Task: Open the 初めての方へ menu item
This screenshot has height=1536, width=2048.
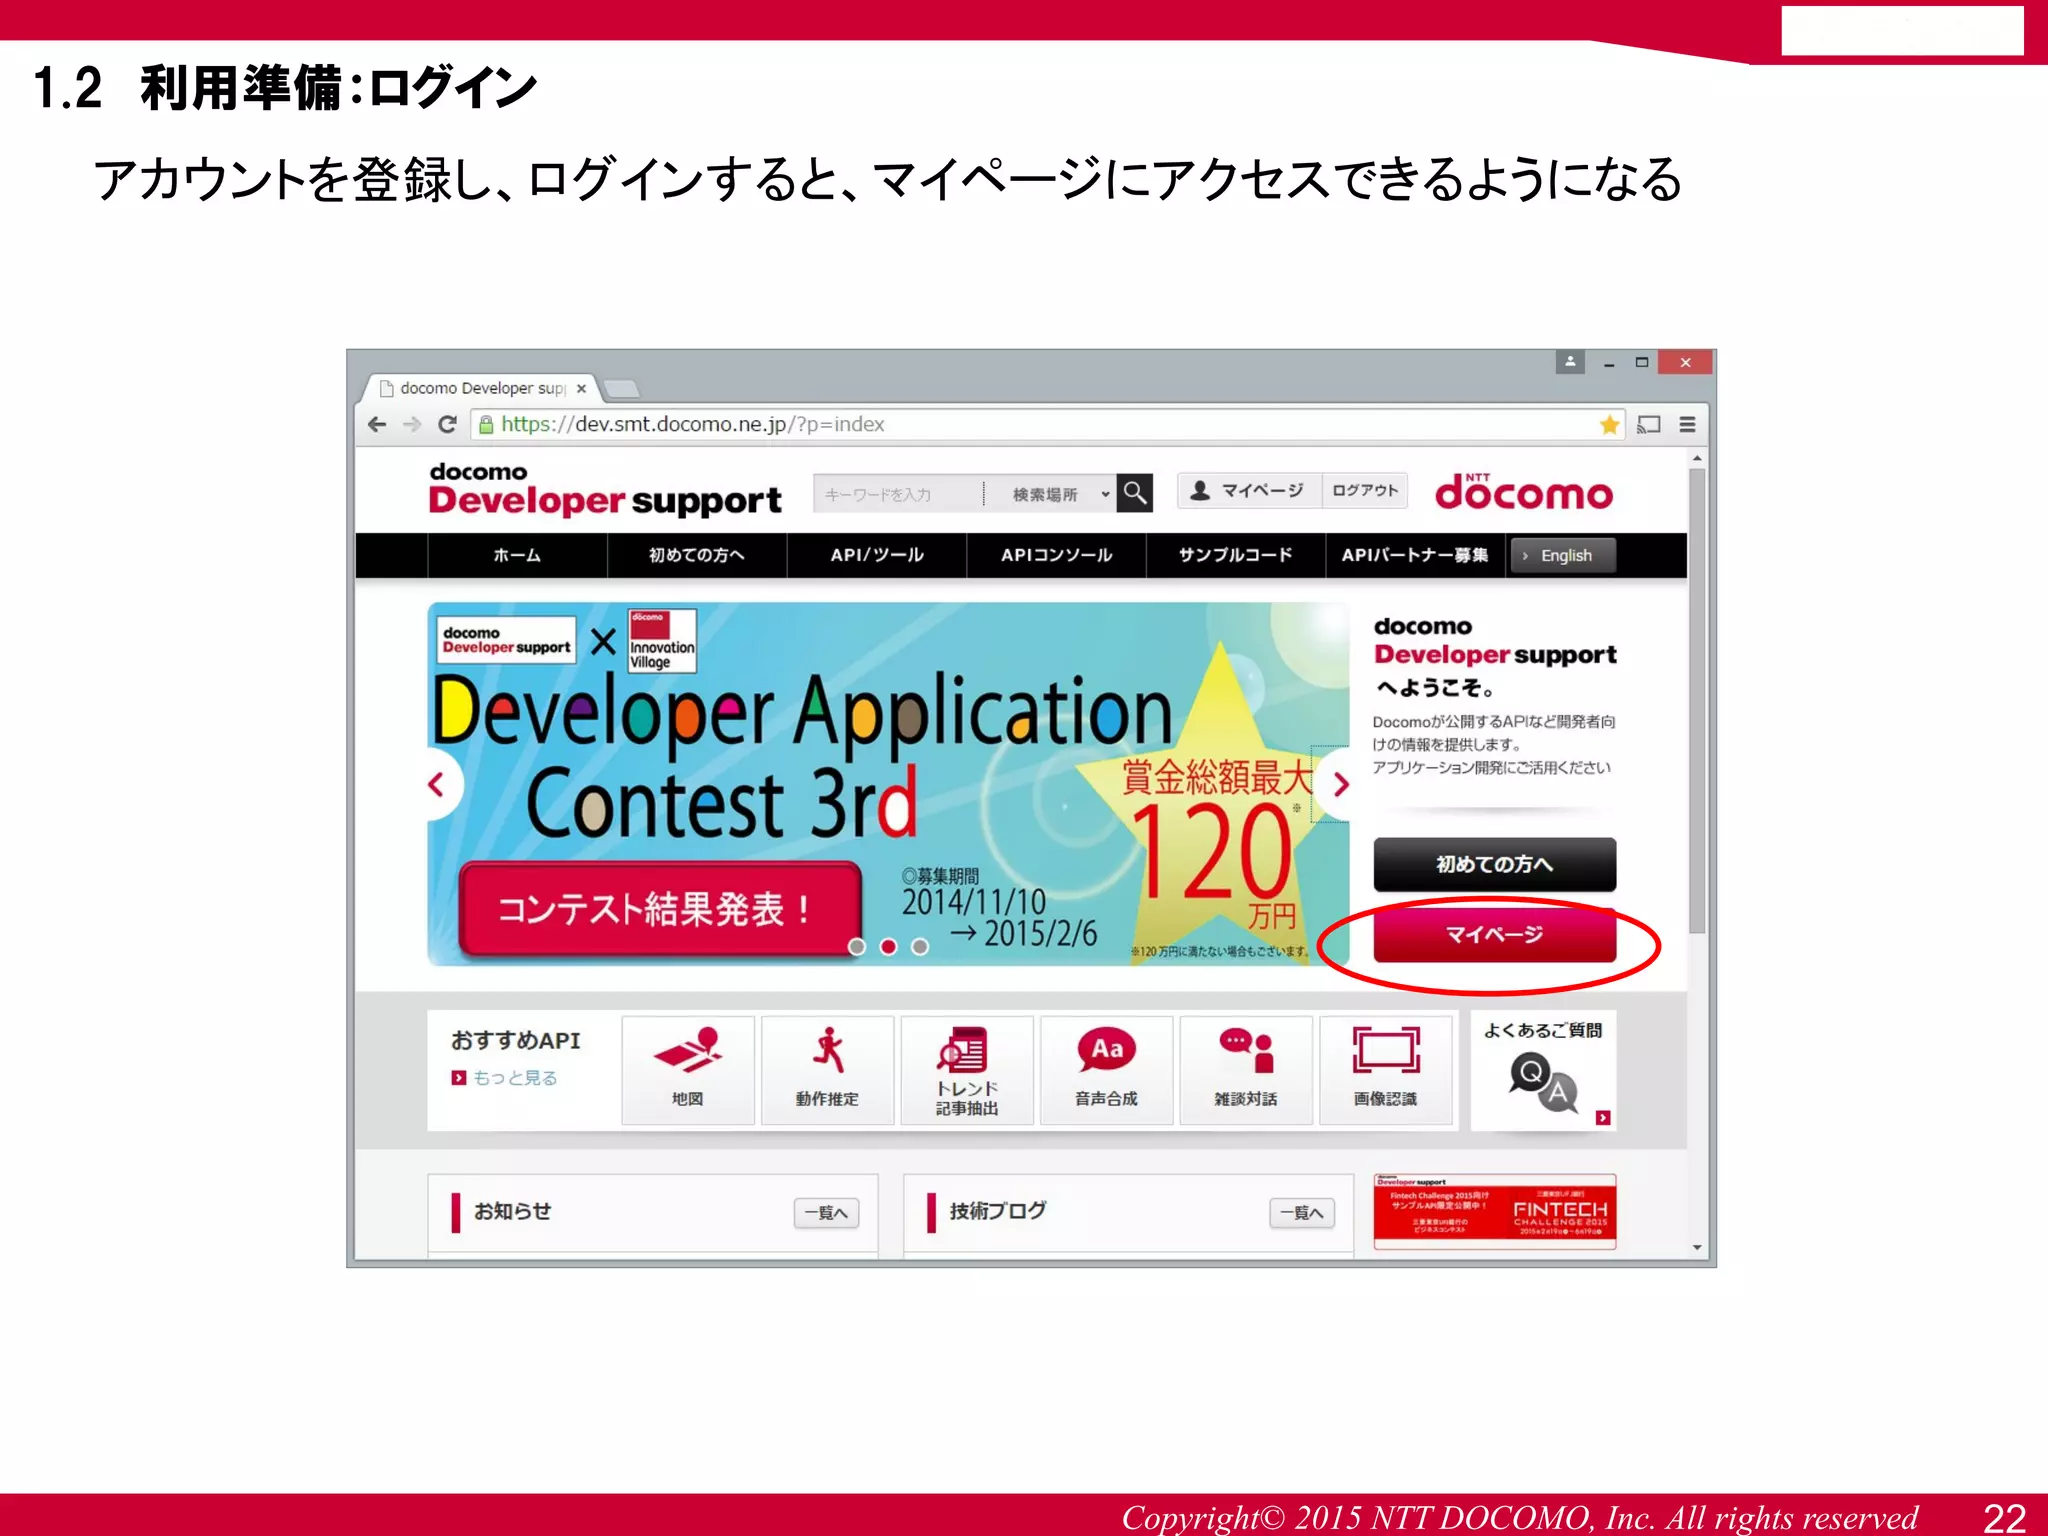Action: 697,555
